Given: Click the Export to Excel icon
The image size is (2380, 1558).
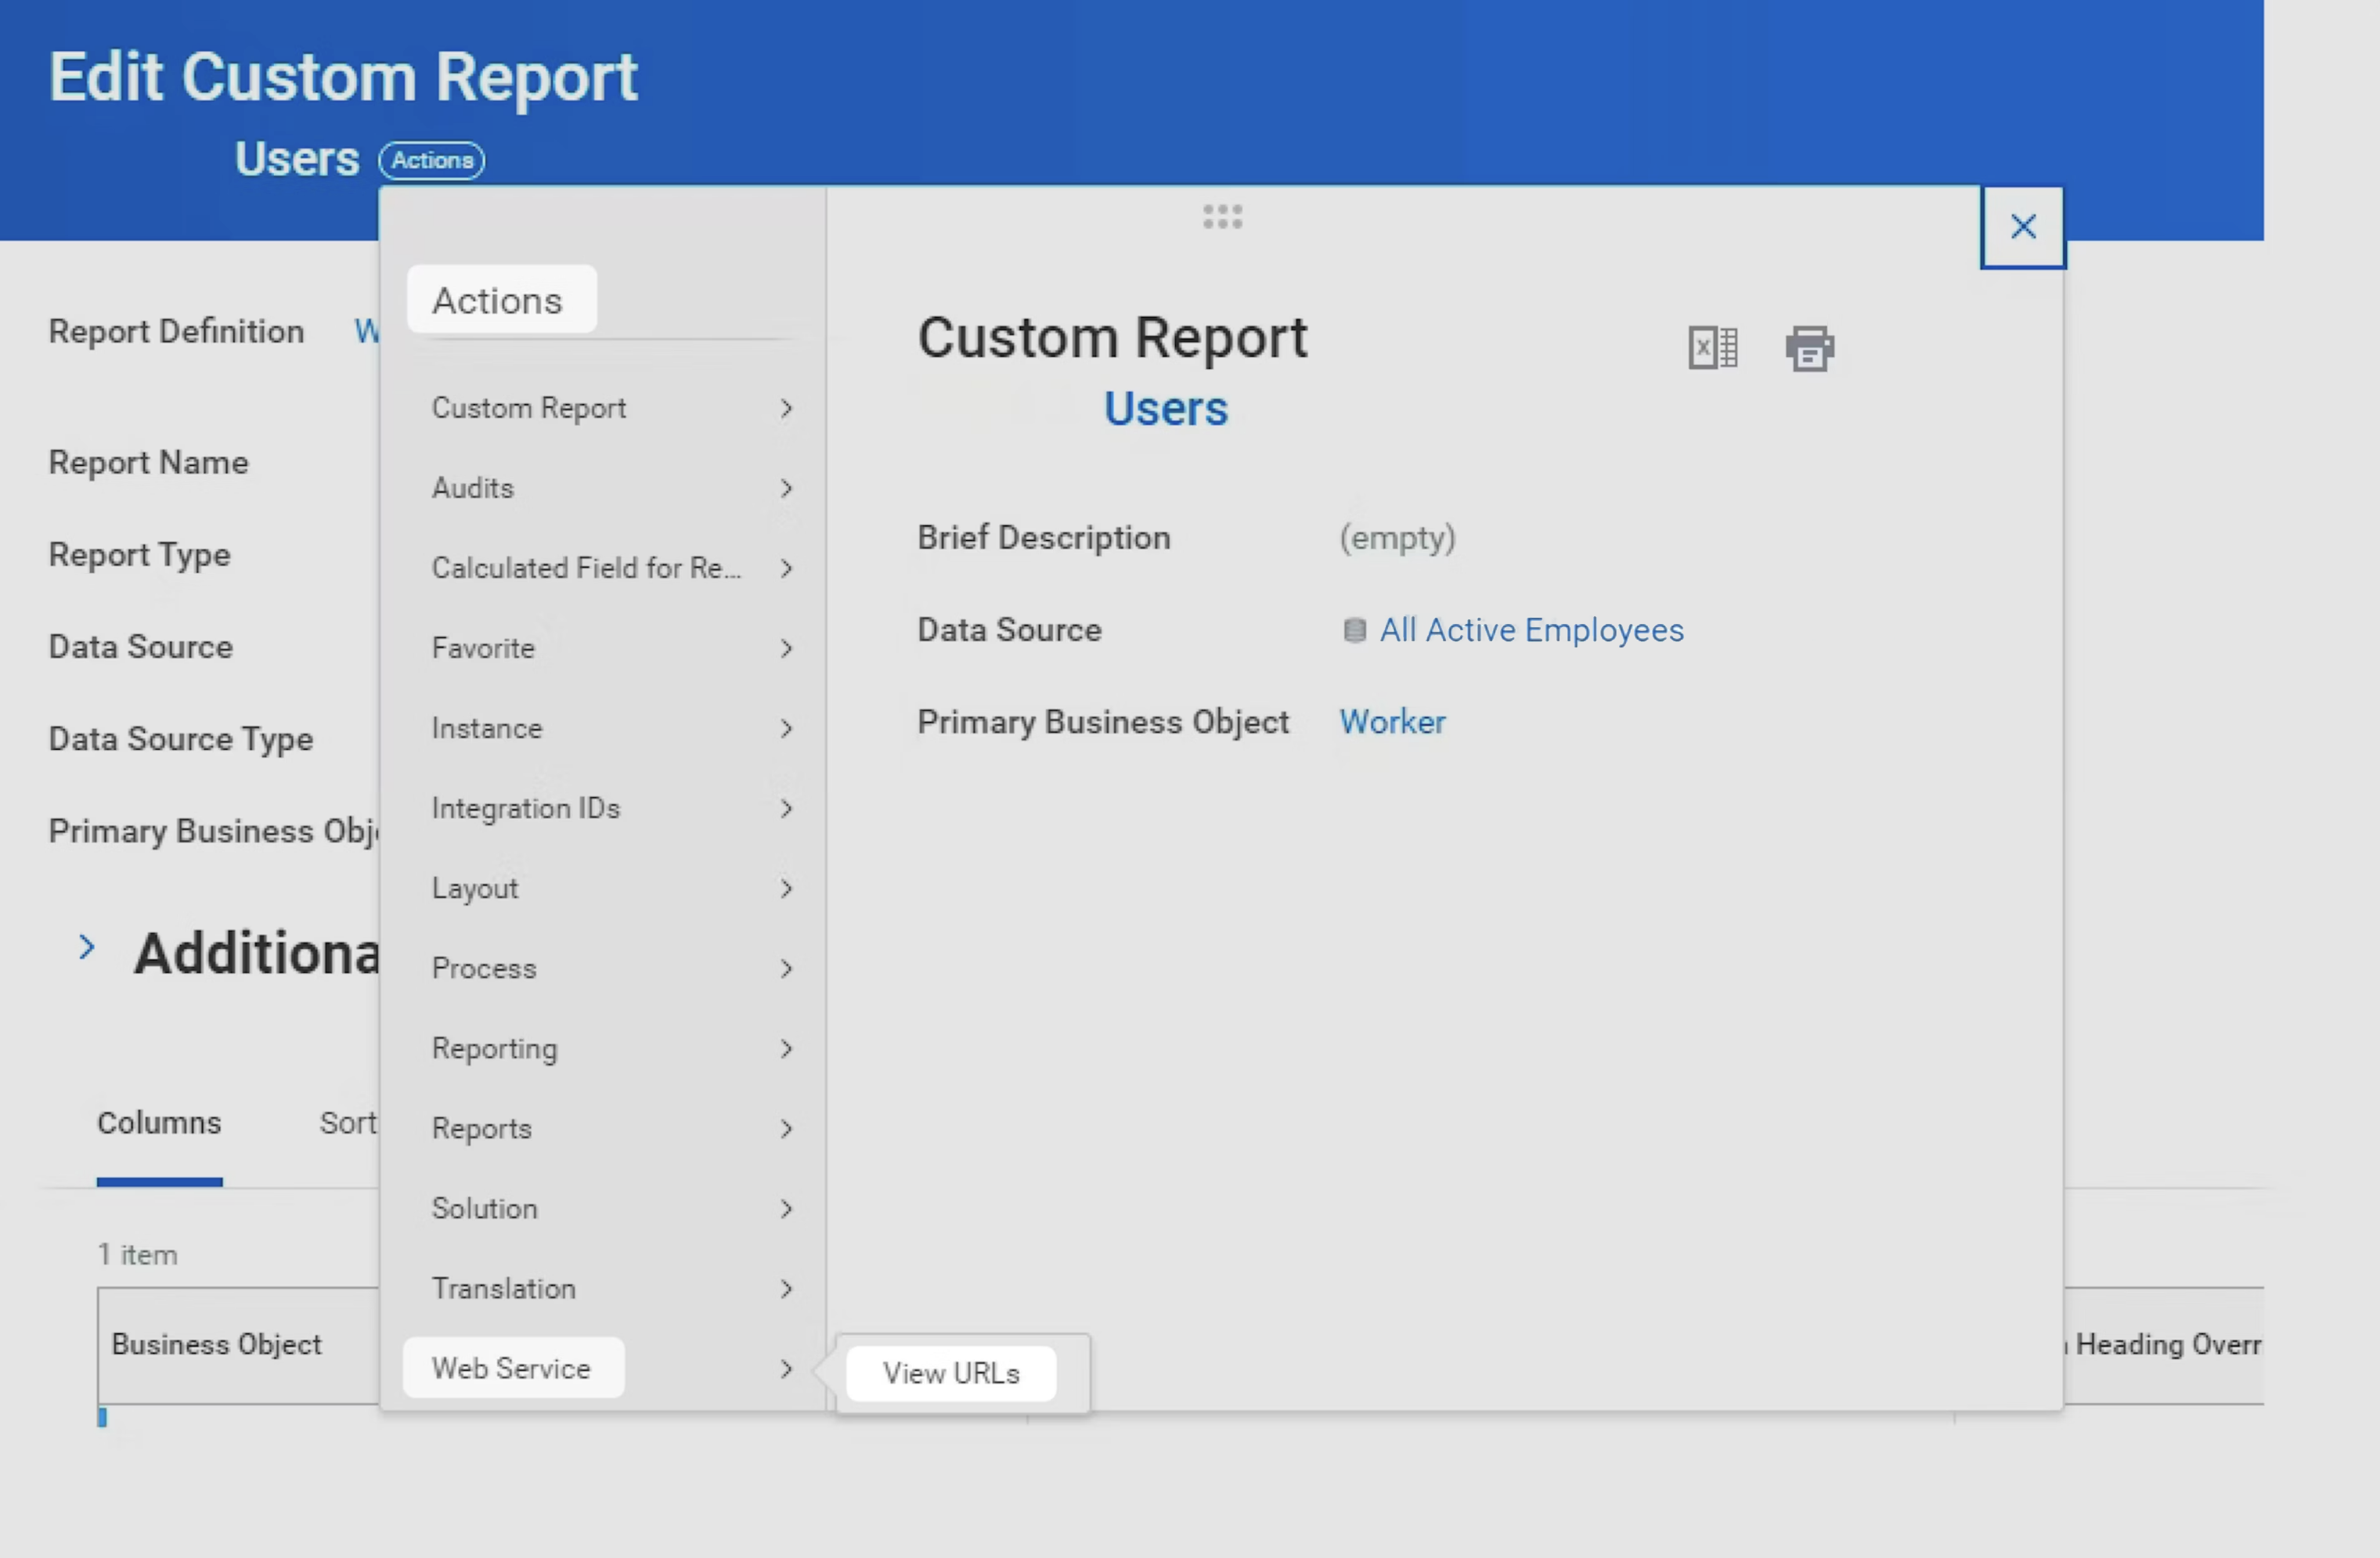Looking at the screenshot, I should click(x=1712, y=348).
